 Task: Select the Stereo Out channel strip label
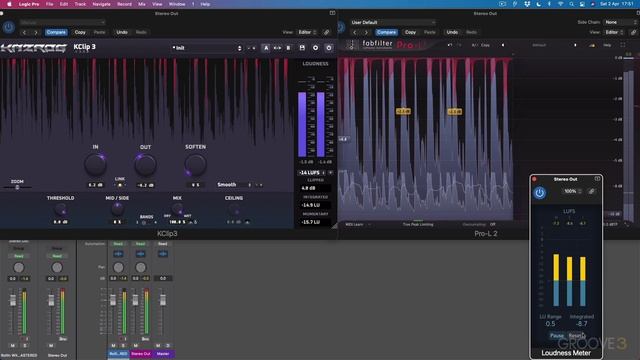[141, 354]
